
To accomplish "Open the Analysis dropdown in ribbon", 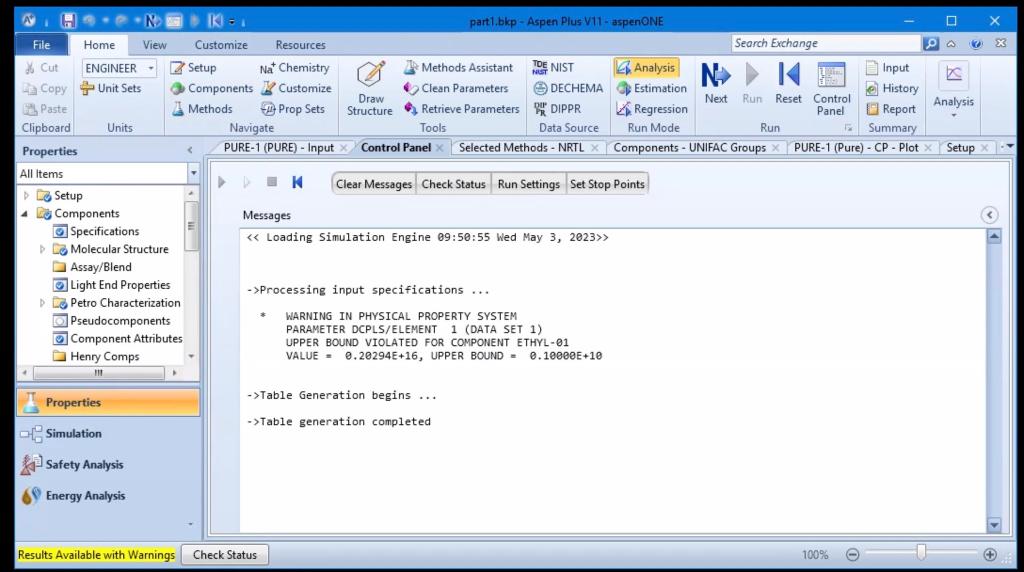I will pos(953,89).
